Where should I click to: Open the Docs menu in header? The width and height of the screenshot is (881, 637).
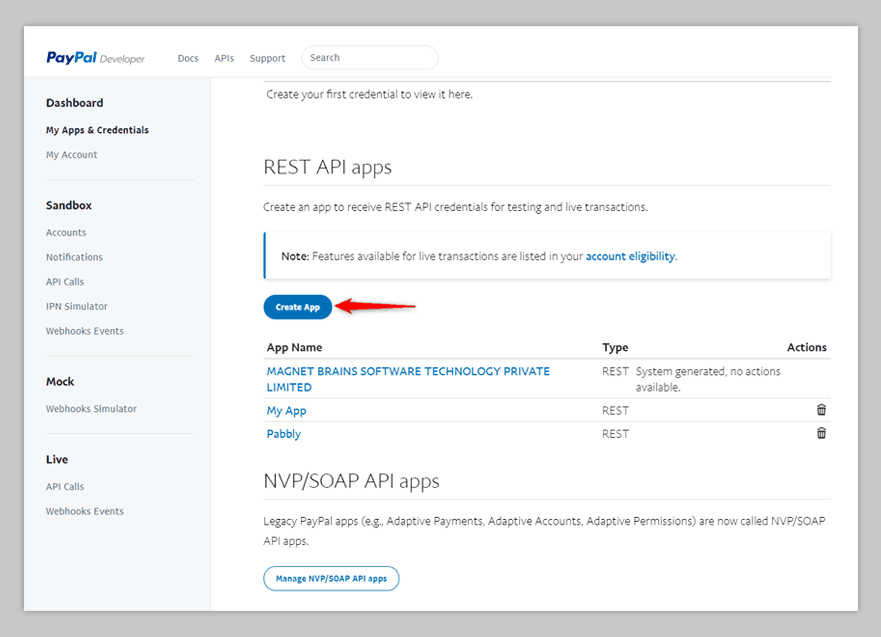click(188, 58)
